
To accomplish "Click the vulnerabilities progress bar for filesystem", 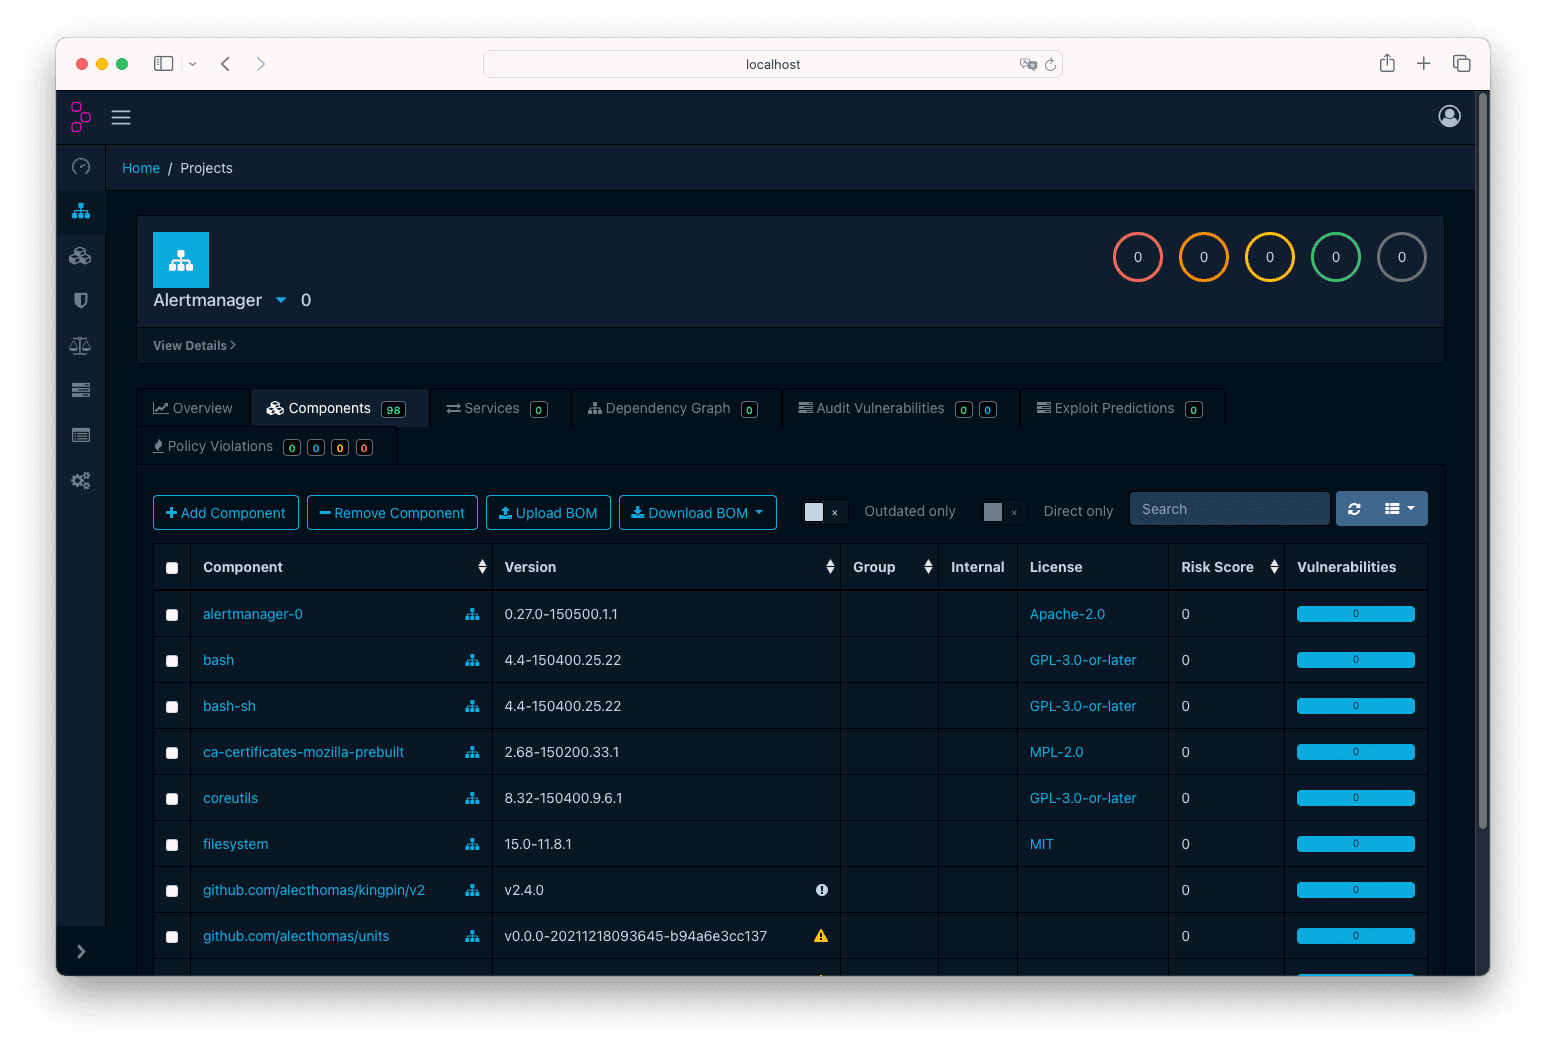I will coord(1355,843).
